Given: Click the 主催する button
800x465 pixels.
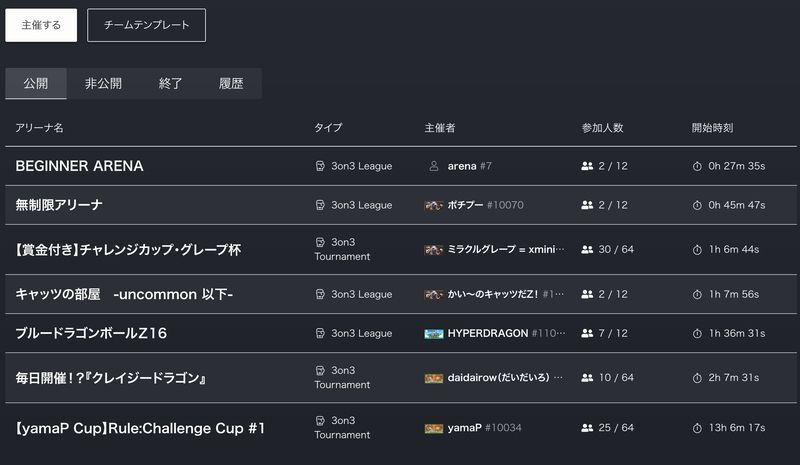Looking at the screenshot, I should pyautogui.click(x=41, y=26).
